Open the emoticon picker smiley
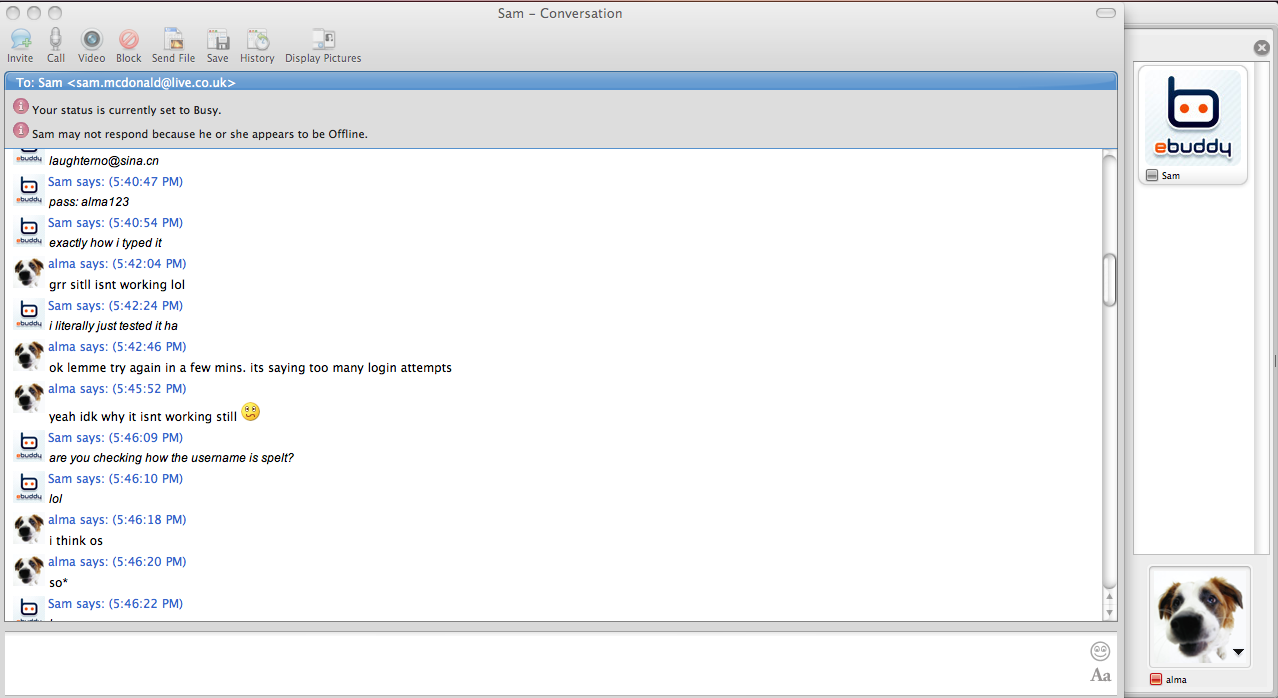1278x698 pixels. pos(1100,651)
